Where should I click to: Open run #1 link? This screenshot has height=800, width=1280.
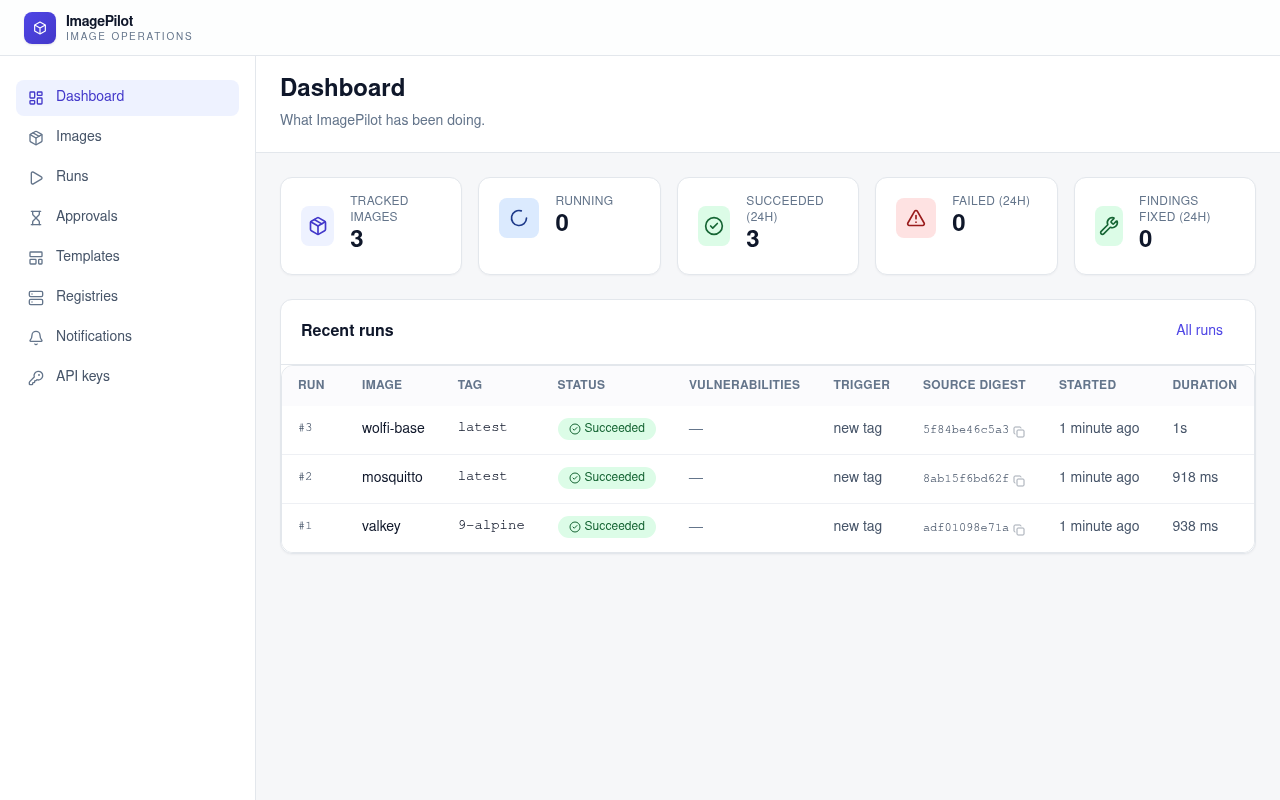[x=305, y=526]
